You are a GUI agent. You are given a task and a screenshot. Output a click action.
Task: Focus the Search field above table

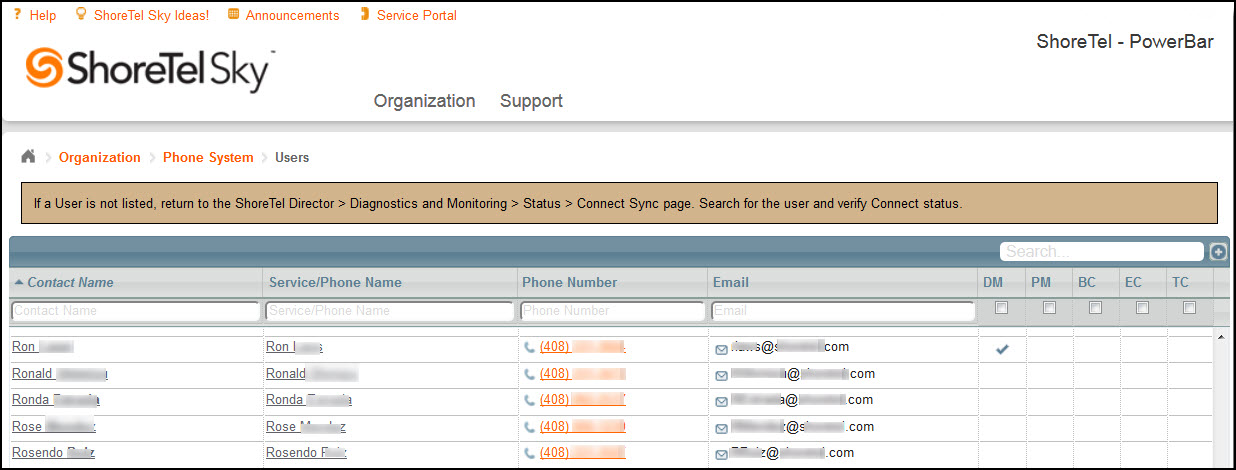tap(1103, 252)
